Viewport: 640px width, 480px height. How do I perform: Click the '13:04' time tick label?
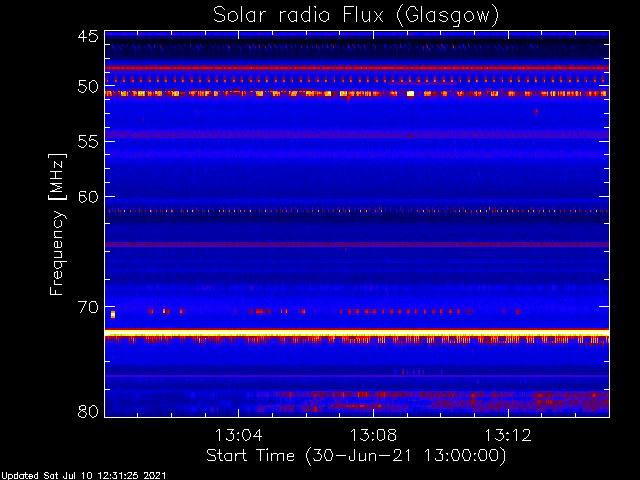click(x=238, y=435)
